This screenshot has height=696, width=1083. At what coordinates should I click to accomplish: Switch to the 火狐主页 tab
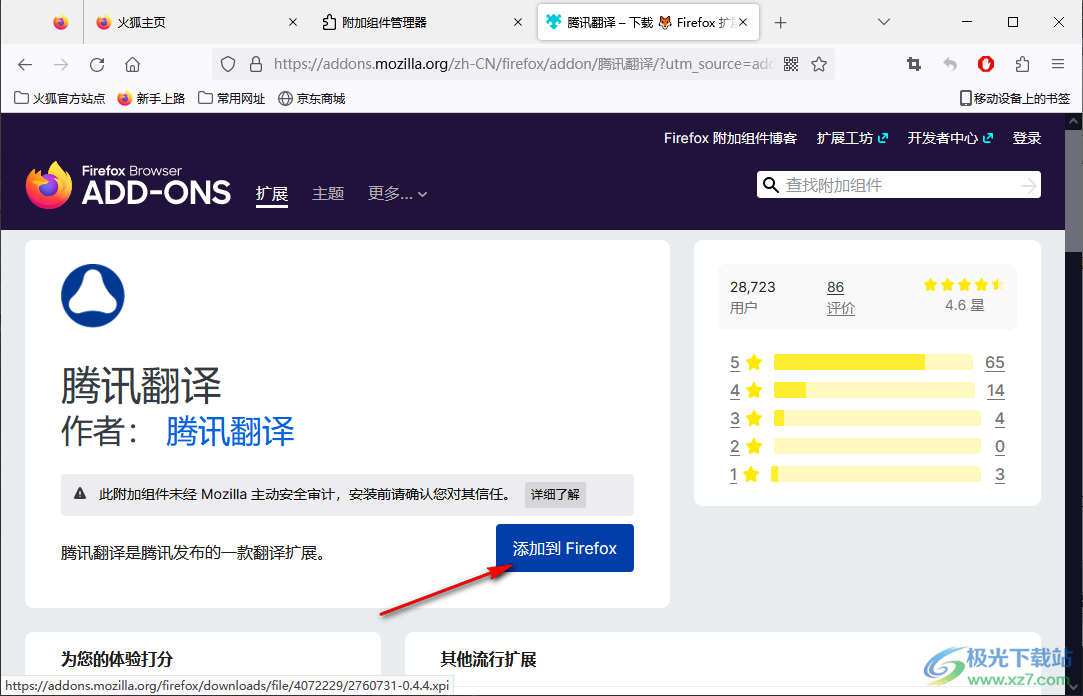pyautogui.click(x=197, y=22)
